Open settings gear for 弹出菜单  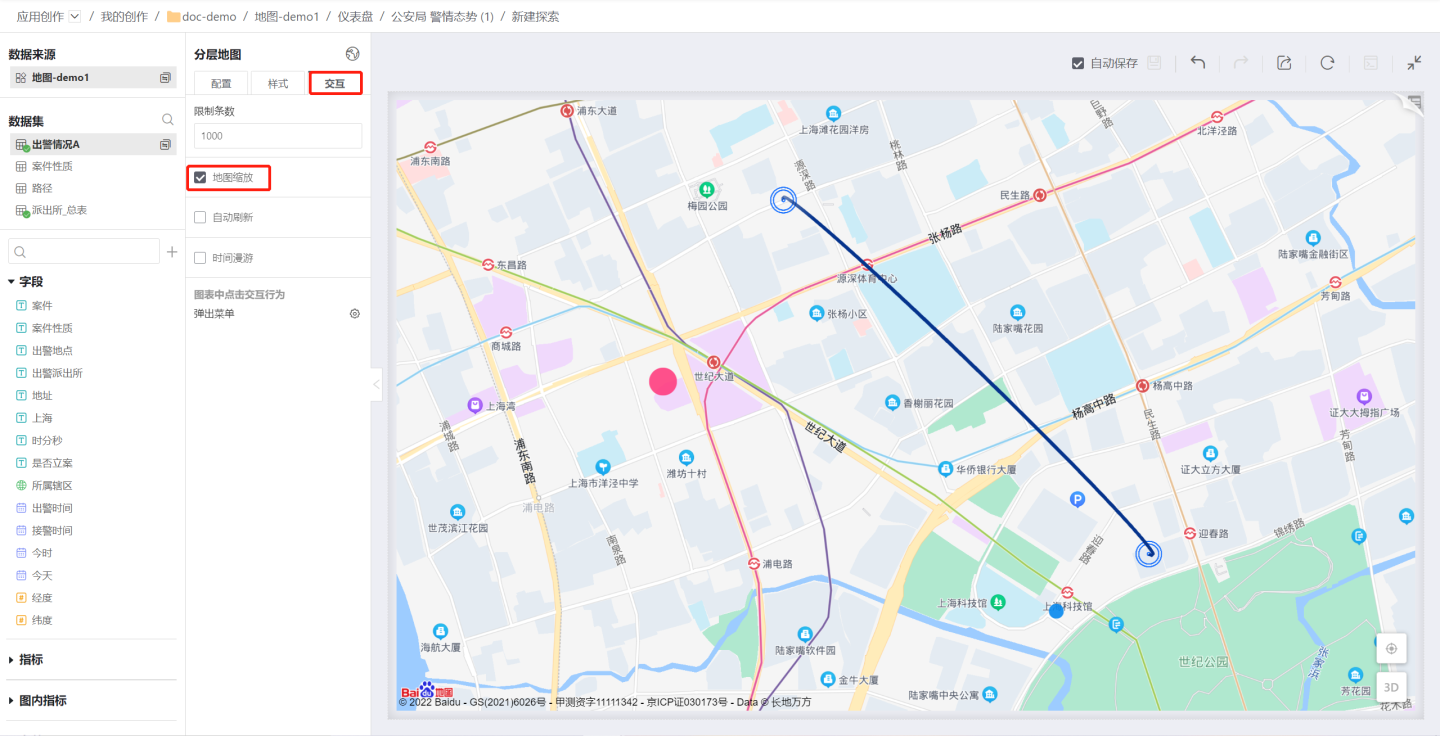click(x=354, y=314)
